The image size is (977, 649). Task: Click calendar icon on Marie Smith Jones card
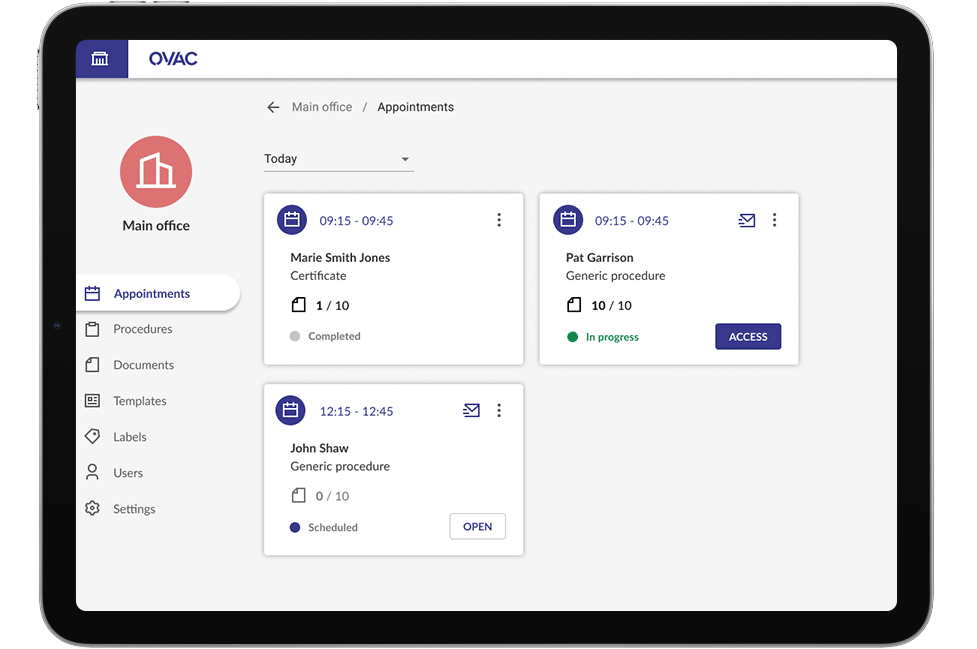[x=291, y=220]
